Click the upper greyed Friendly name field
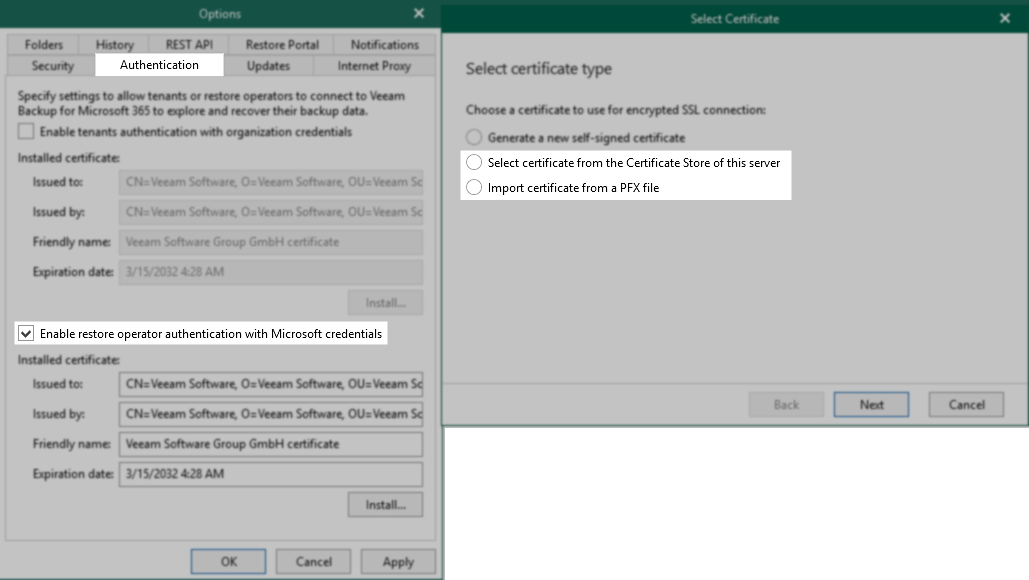This screenshot has width=1029, height=580. 271,242
